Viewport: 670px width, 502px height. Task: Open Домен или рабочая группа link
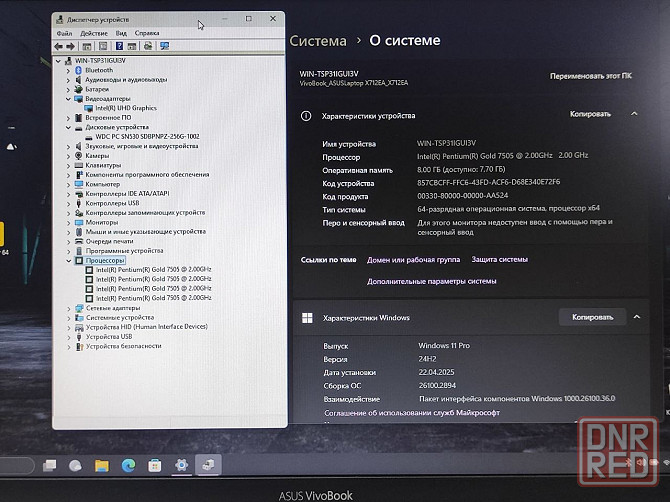coord(414,260)
